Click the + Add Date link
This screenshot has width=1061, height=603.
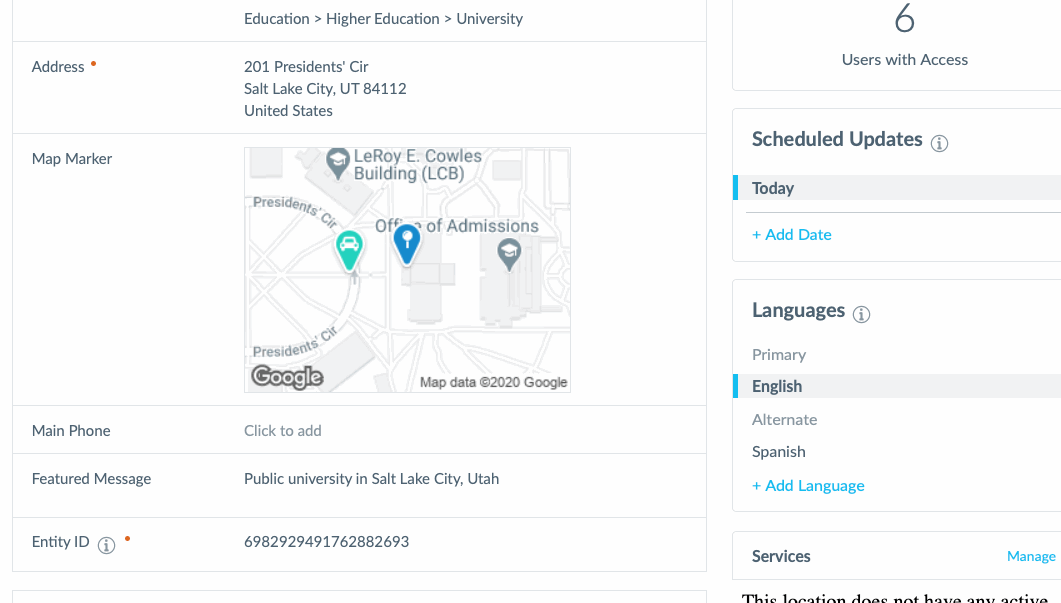coord(791,235)
